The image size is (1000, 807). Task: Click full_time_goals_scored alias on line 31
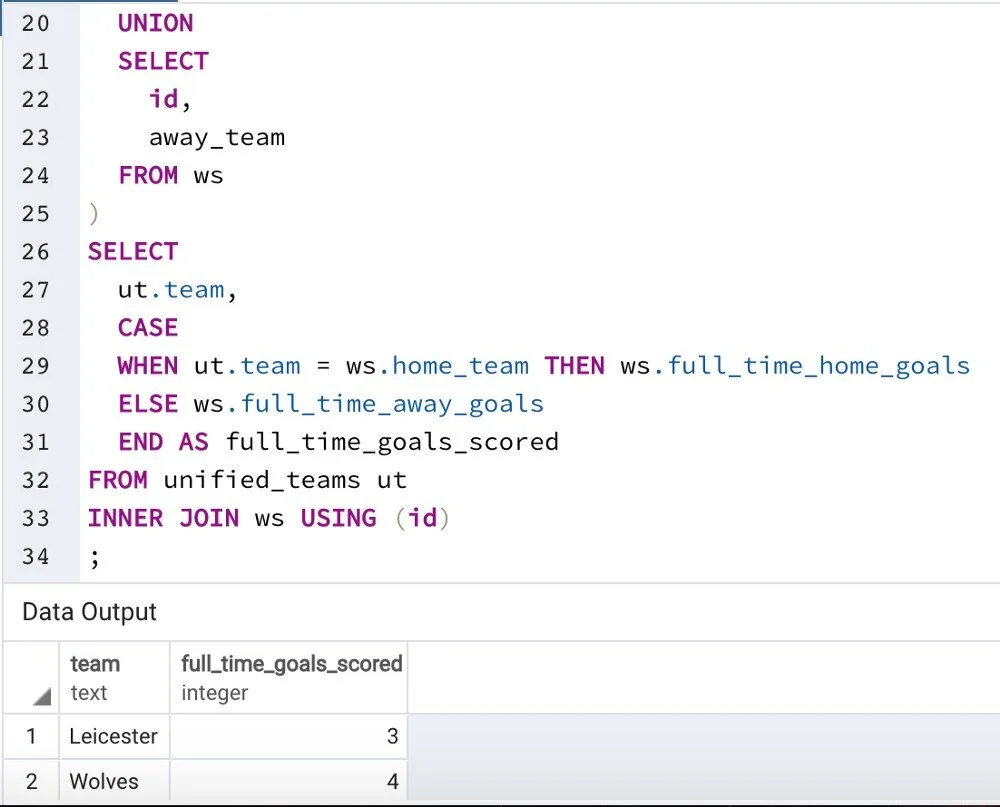coord(392,443)
